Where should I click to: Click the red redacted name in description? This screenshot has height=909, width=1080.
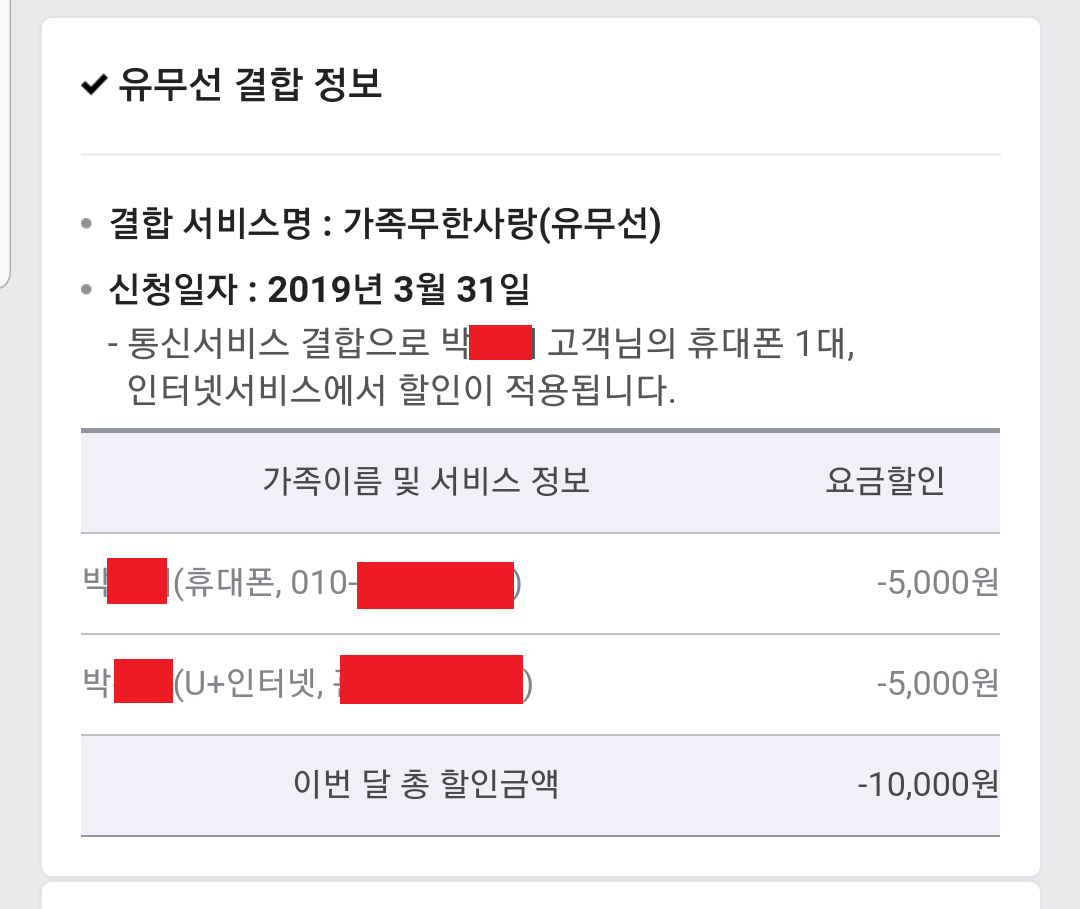tap(499, 346)
